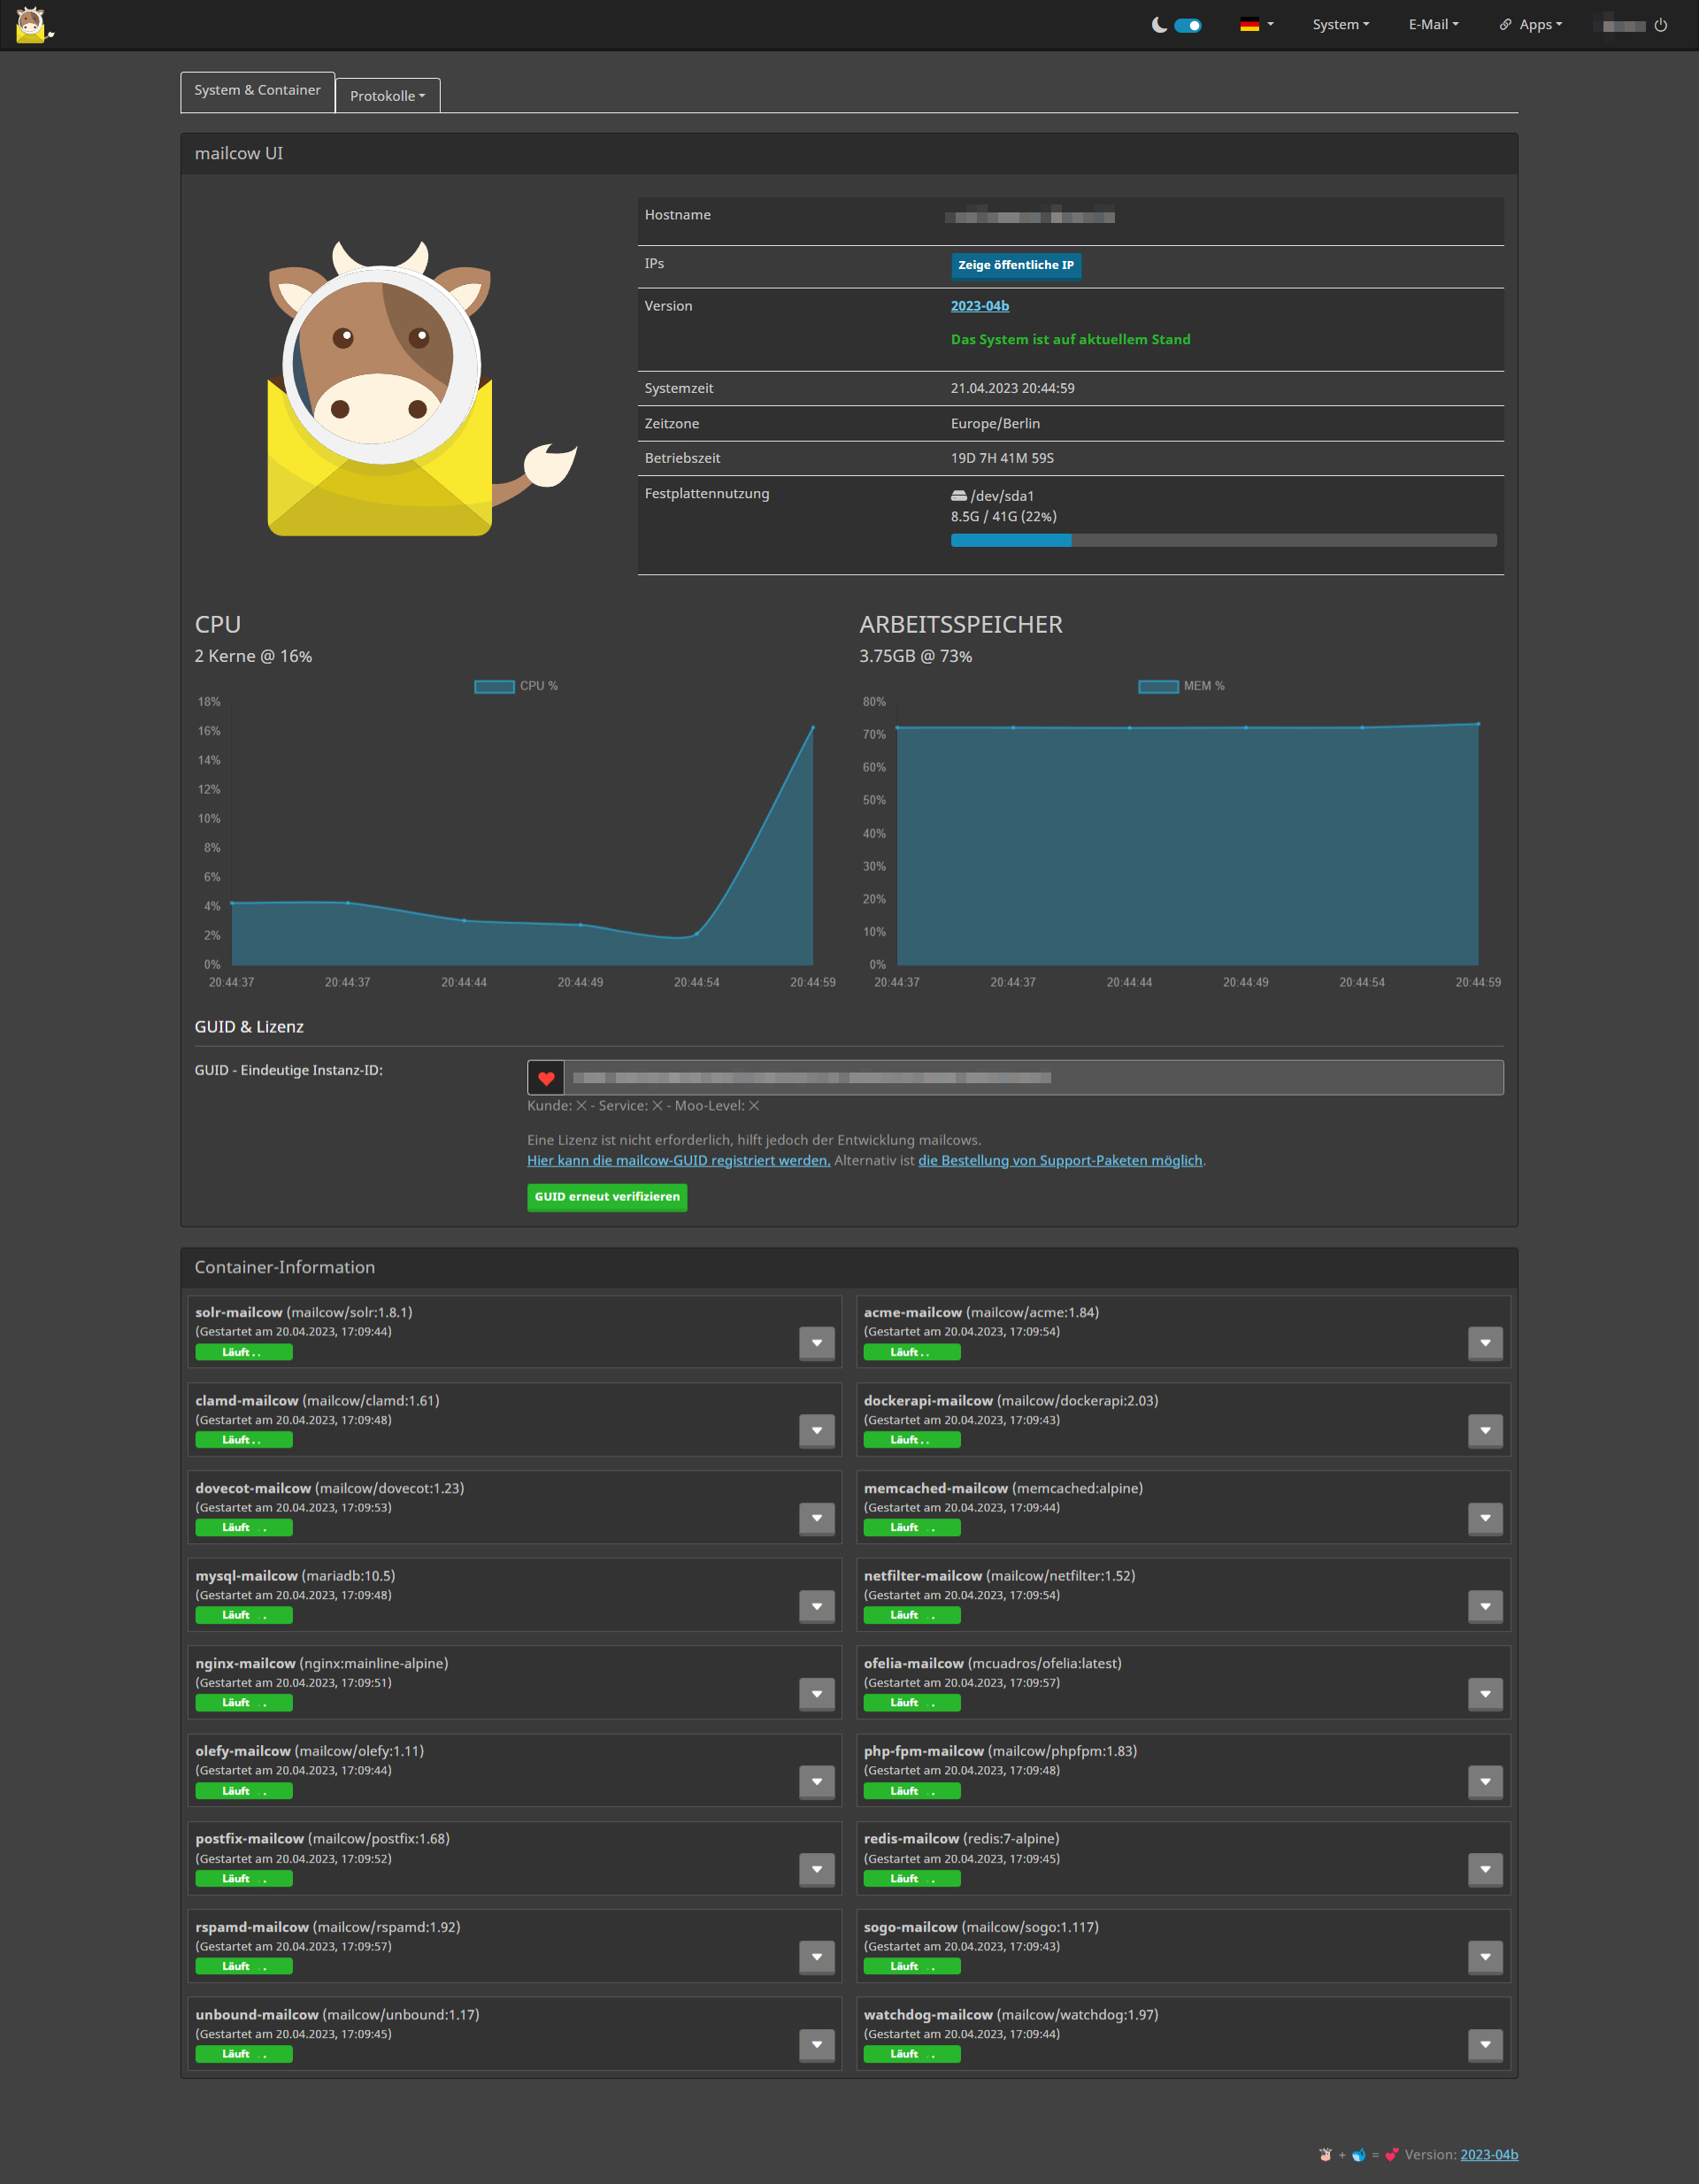Open the Protokolle tab dropdown
Screen dimensions: 1699x2184
tap(387, 96)
